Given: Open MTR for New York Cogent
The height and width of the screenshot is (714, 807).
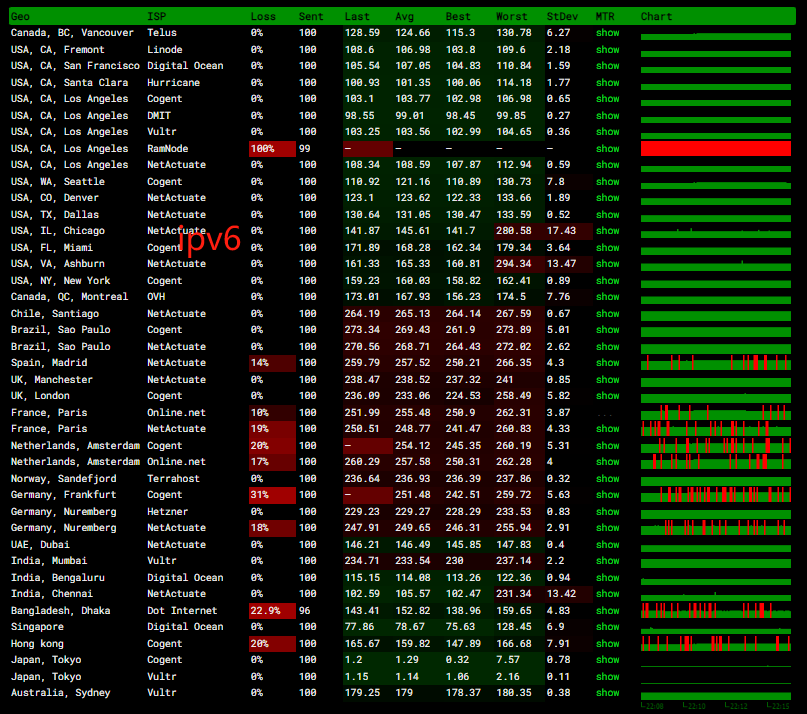Looking at the screenshot, I should click(x=607, y=281).
